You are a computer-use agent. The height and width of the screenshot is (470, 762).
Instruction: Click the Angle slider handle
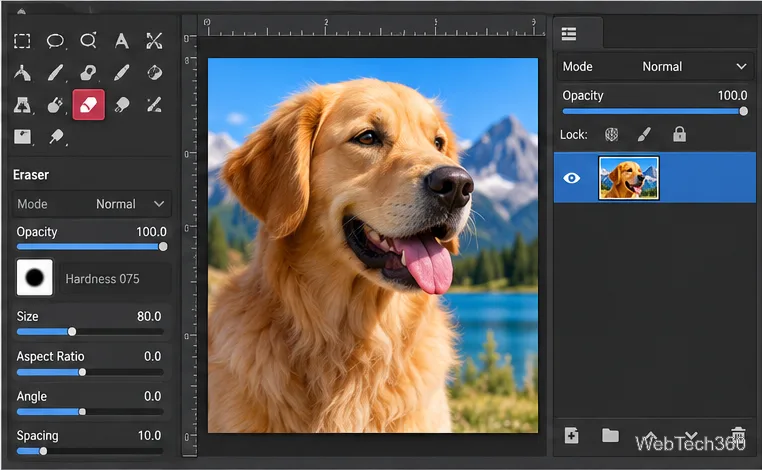(82, 412)
